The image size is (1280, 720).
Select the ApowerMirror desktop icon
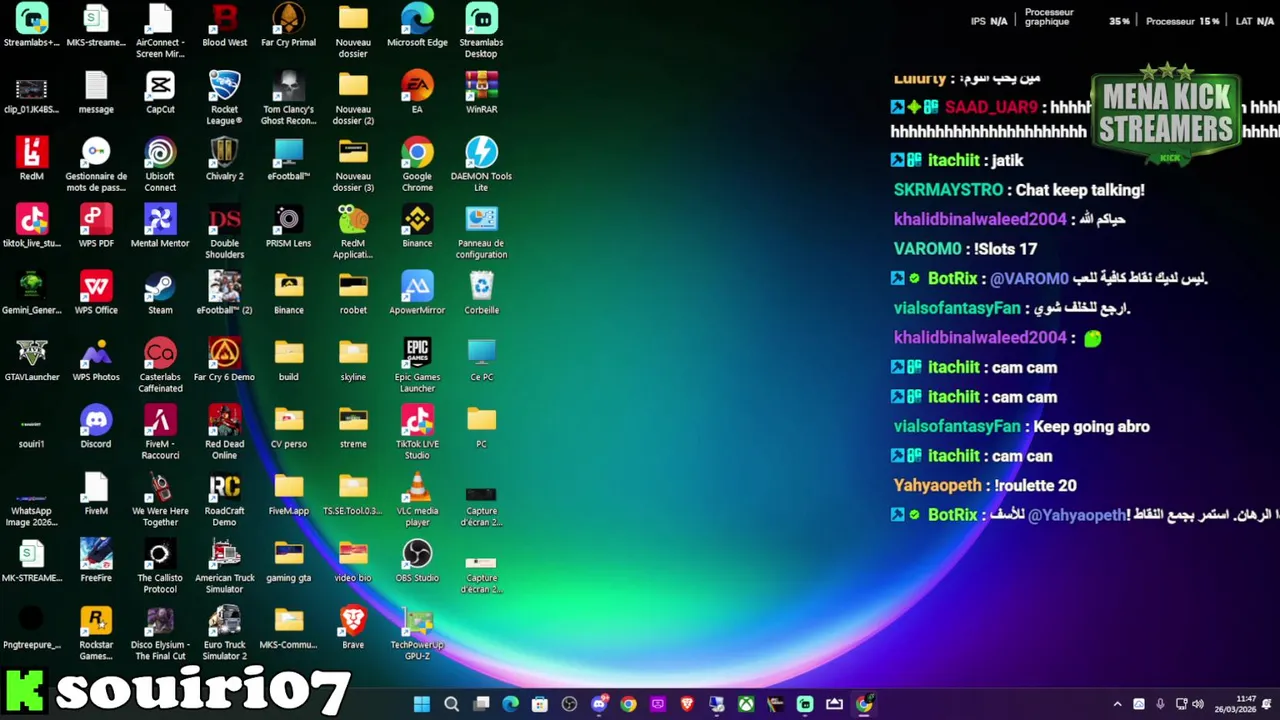tap(417, 294)
